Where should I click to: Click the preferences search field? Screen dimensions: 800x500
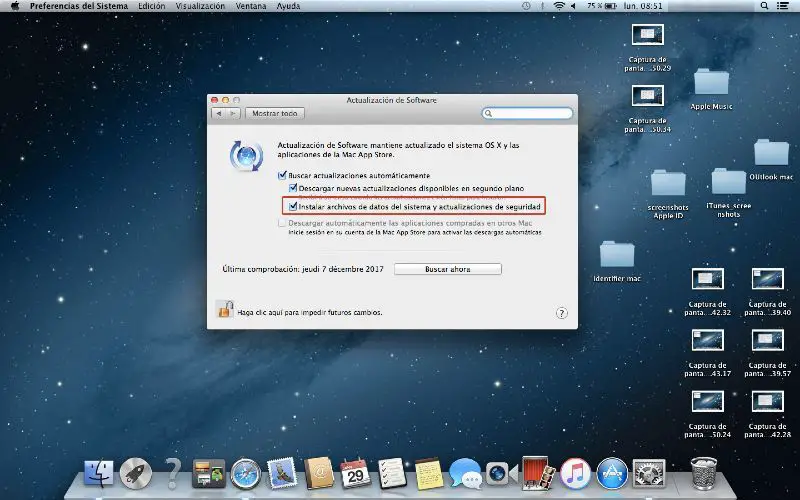tap(527, 113)
